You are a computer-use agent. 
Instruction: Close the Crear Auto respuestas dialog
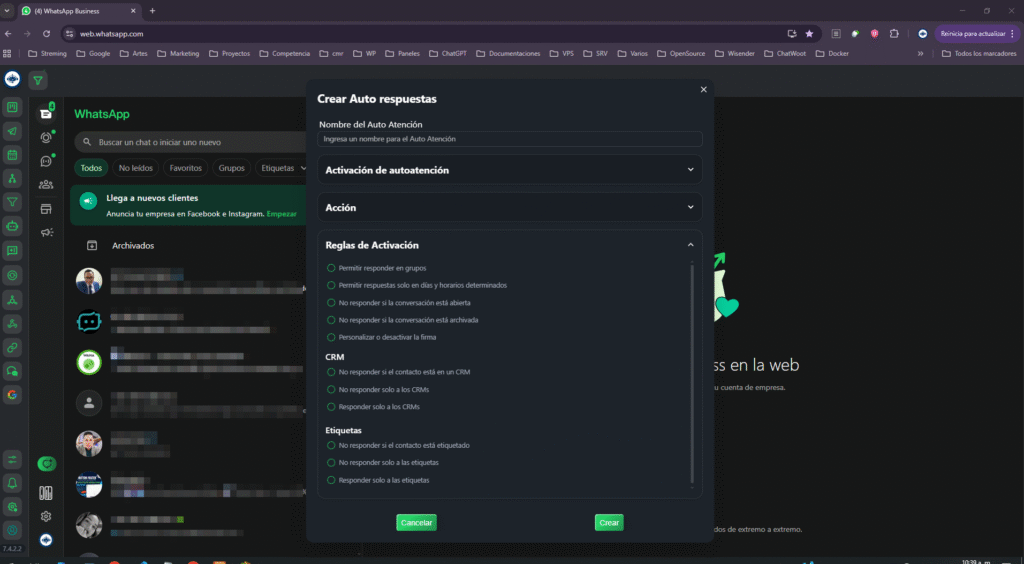point(703,90)
